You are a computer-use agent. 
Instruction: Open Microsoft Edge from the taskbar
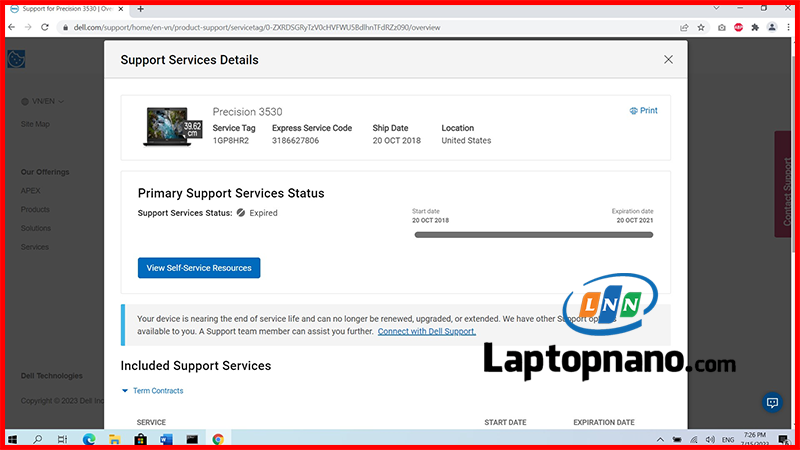[88, 439]
